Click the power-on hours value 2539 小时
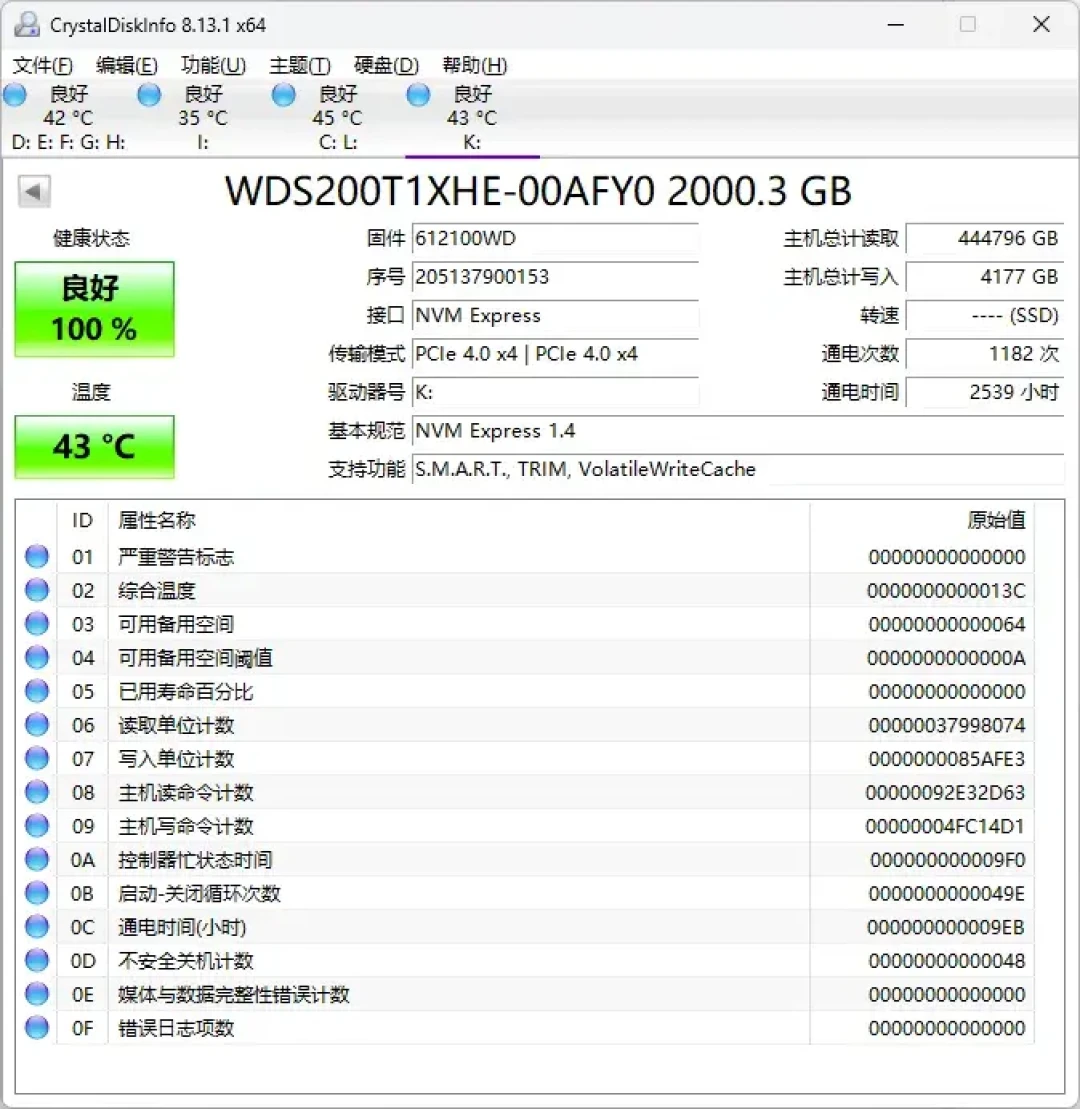The height and width of the screenshot is (1109, 1080). [985, 392]
